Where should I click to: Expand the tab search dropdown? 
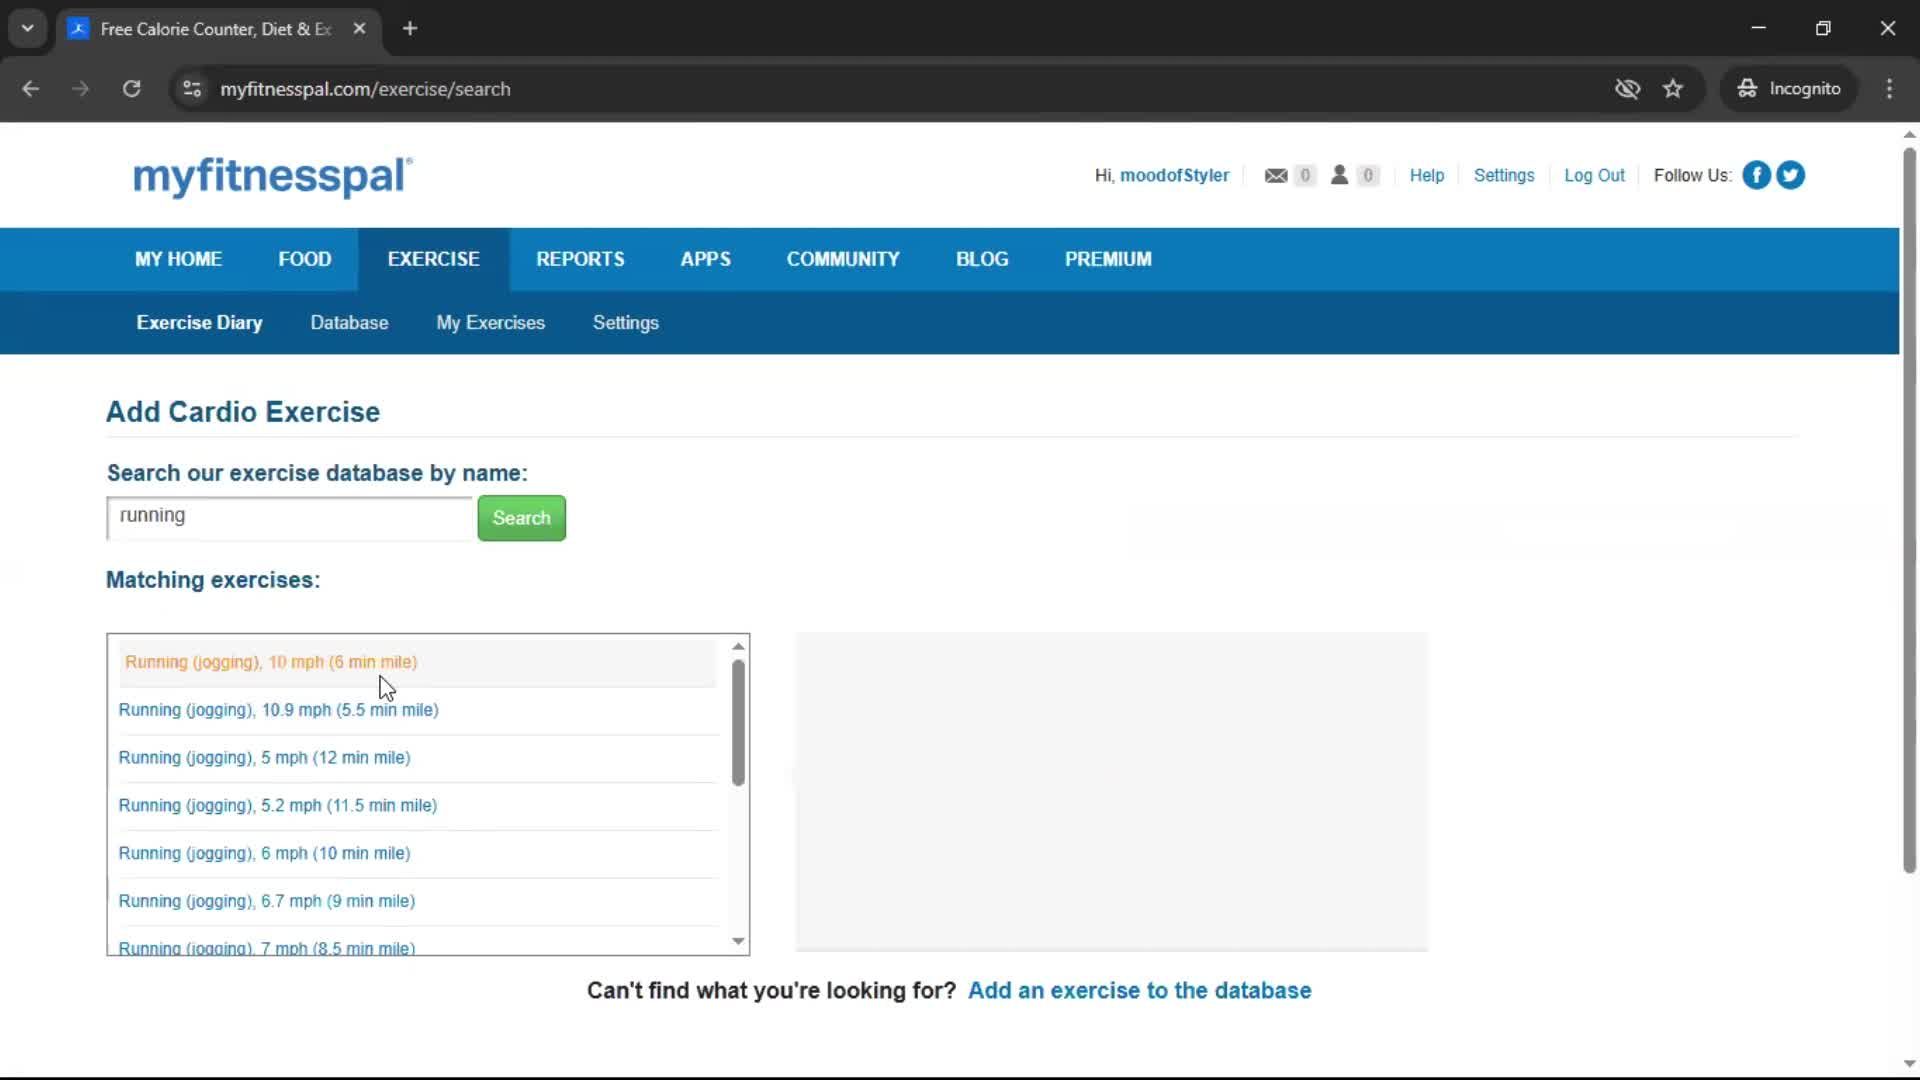[28, 29]
